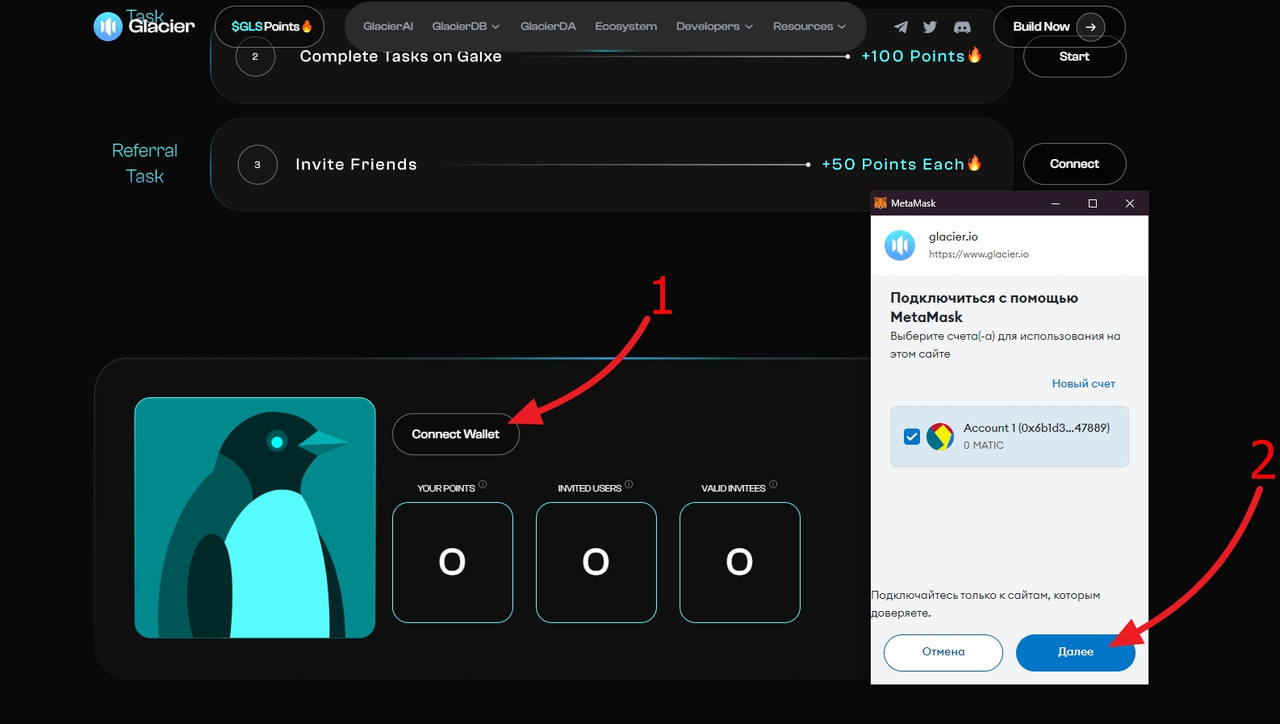Open the GlacierAI nav item

[388, 27]
